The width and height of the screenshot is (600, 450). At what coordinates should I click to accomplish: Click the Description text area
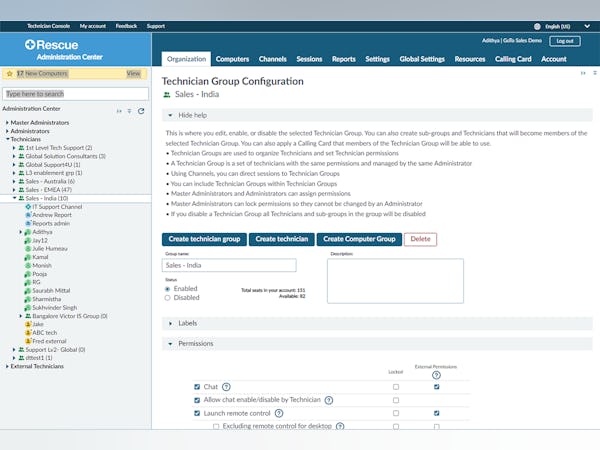point(395,281)
